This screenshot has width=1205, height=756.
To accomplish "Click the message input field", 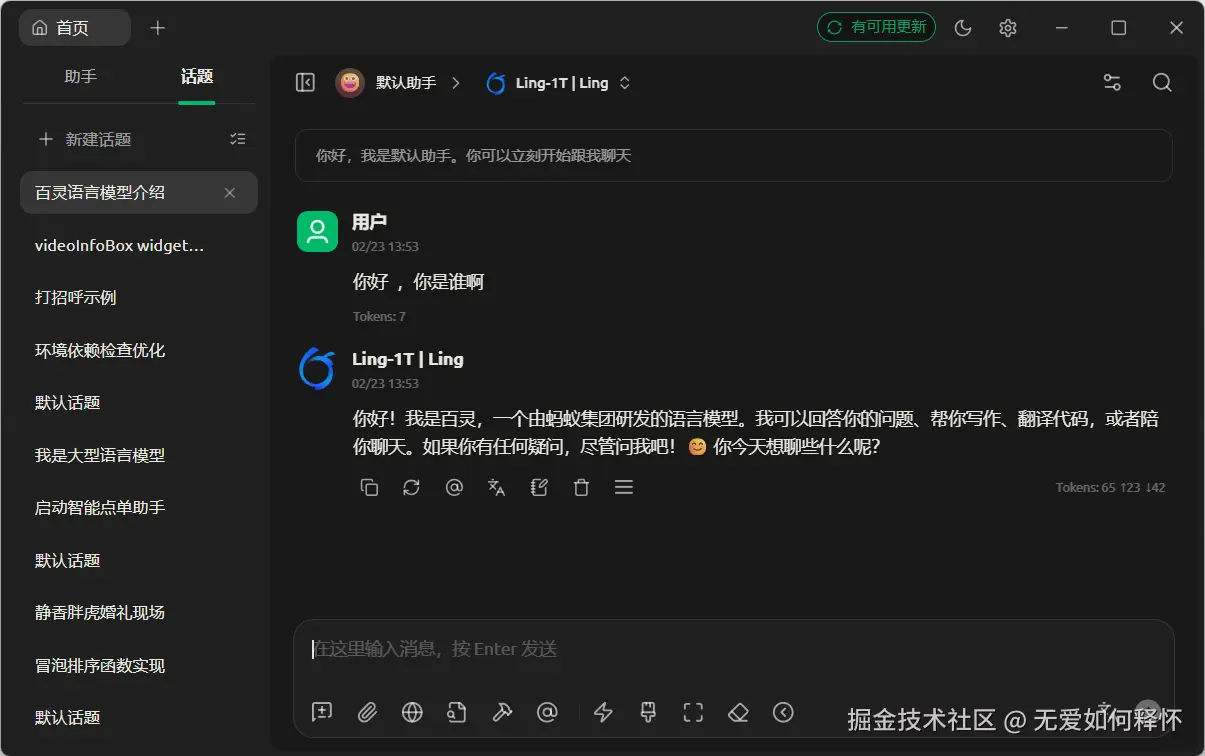I will coord(733,649).
